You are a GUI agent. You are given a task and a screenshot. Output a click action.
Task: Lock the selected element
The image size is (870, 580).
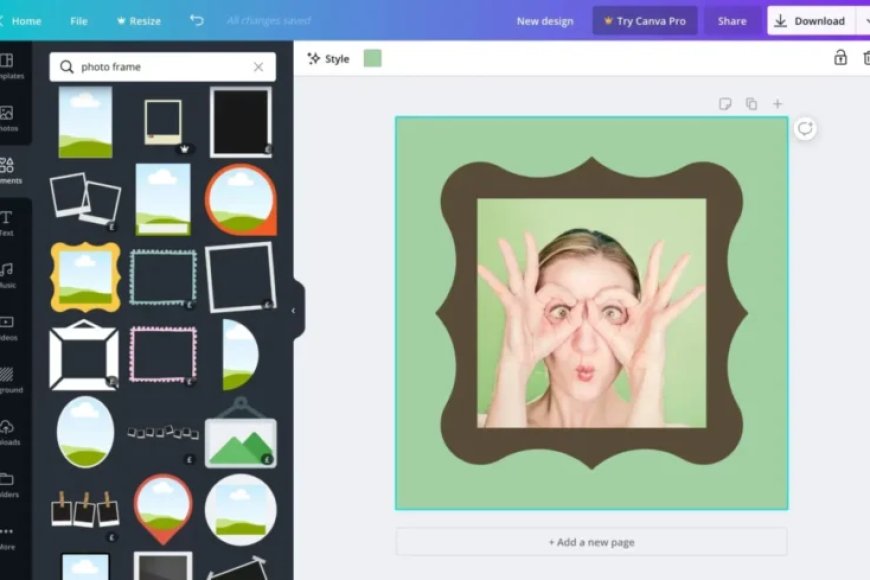pyautogui.click(x=839, y=58)
